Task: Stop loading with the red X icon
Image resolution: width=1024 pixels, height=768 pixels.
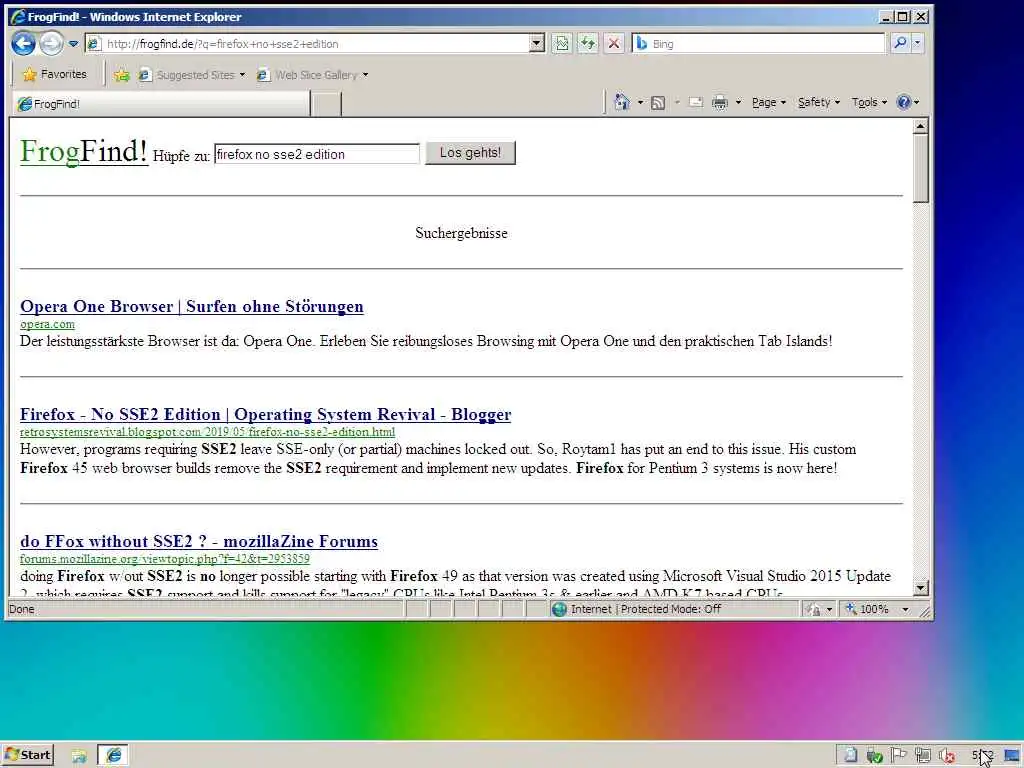Action: tap(614, 44)
